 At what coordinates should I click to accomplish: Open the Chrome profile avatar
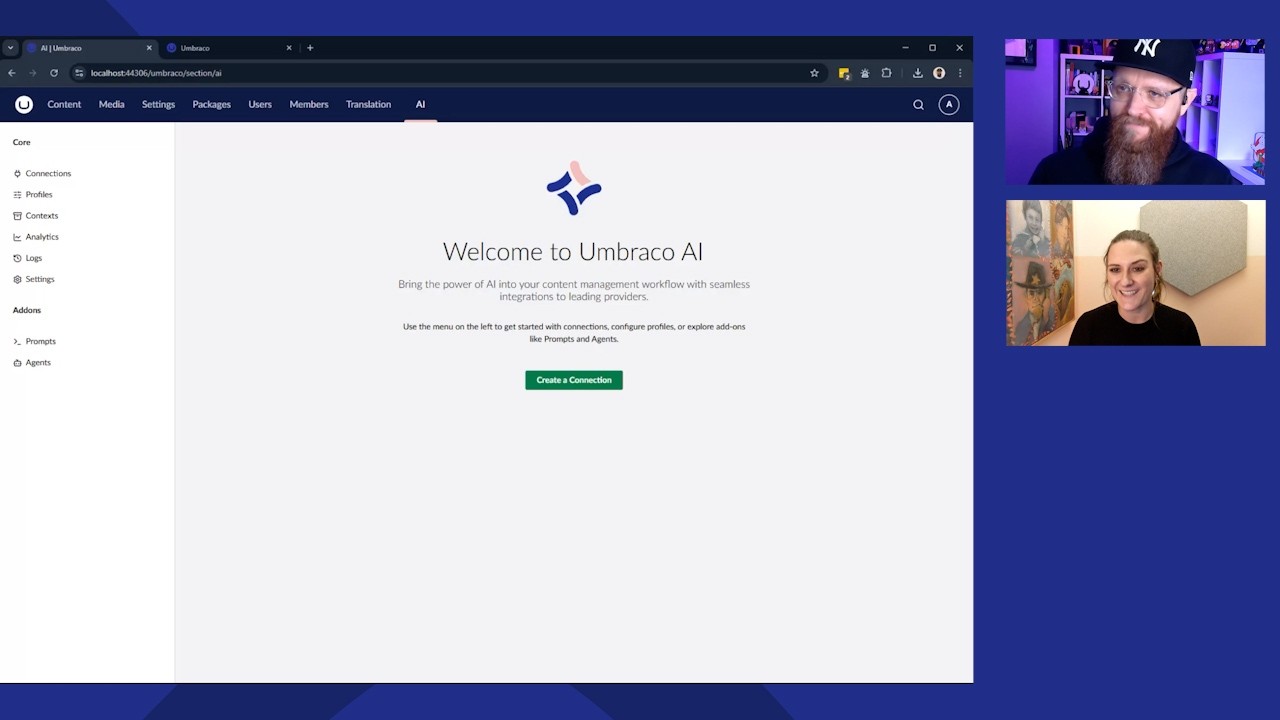tap(939, 73)
